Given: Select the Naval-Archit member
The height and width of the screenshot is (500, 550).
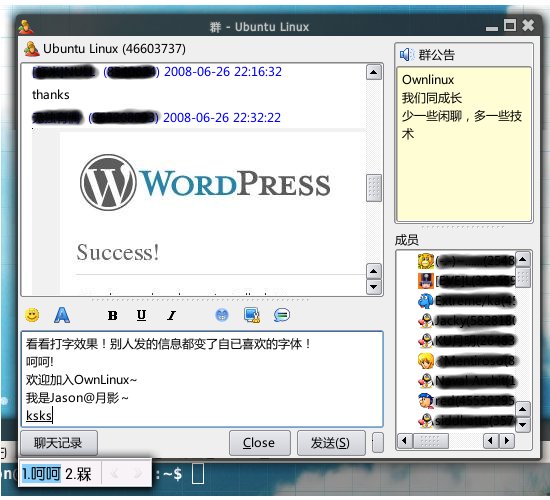Looking at the screenshot, I should 466,380.
